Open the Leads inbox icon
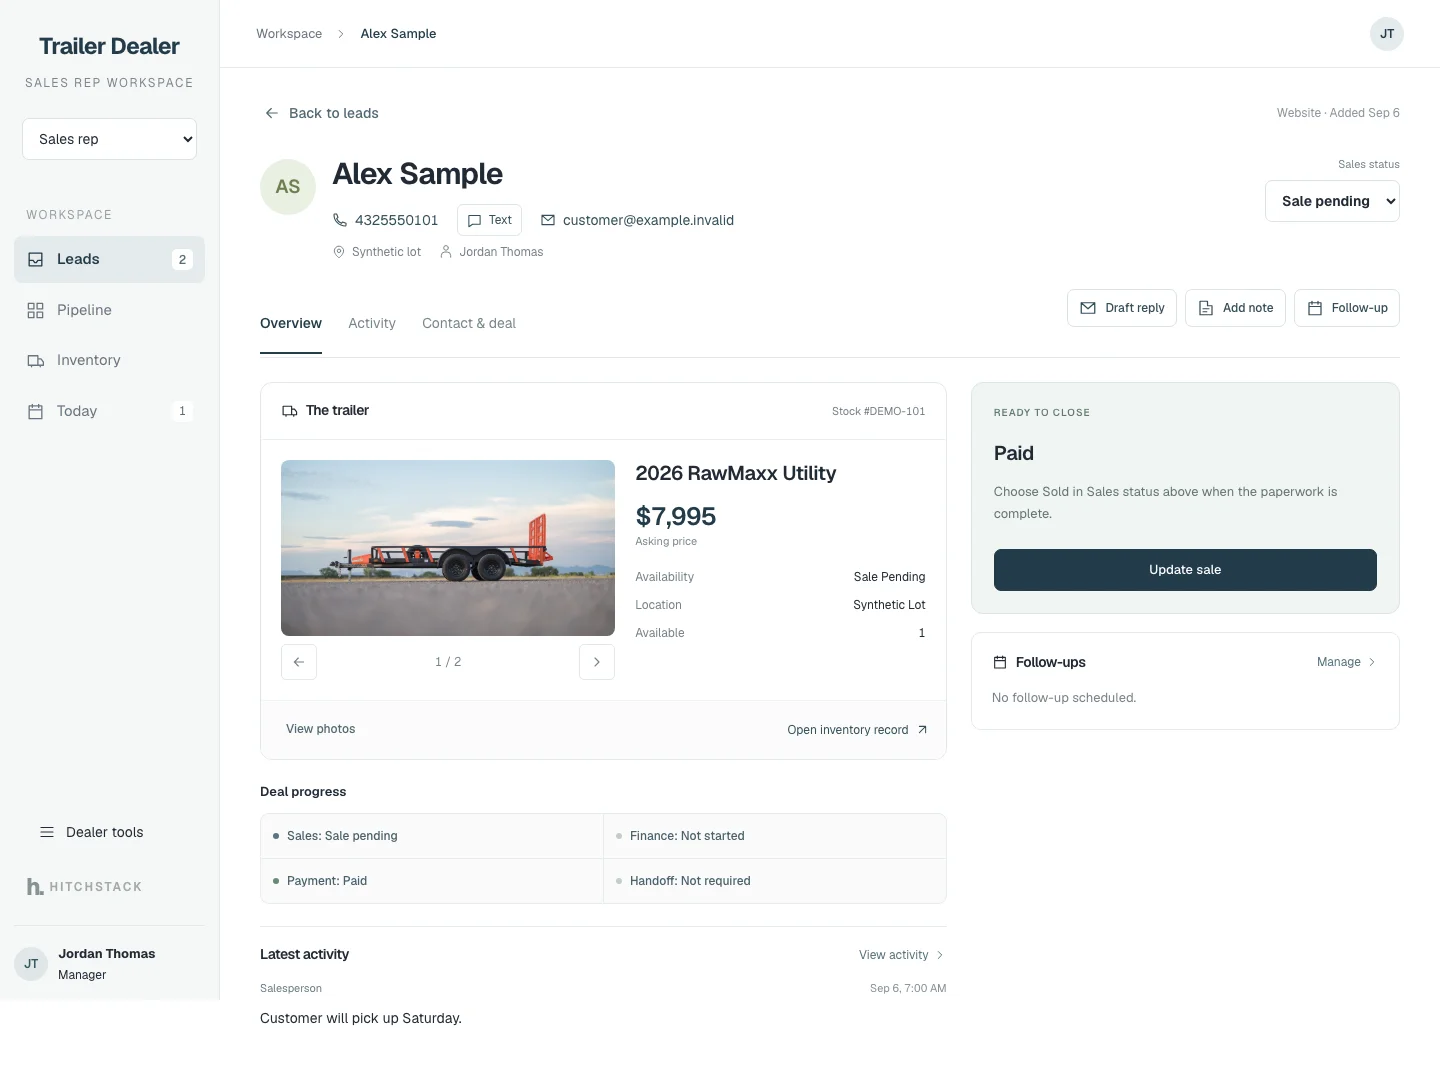 tap(36, 259)
